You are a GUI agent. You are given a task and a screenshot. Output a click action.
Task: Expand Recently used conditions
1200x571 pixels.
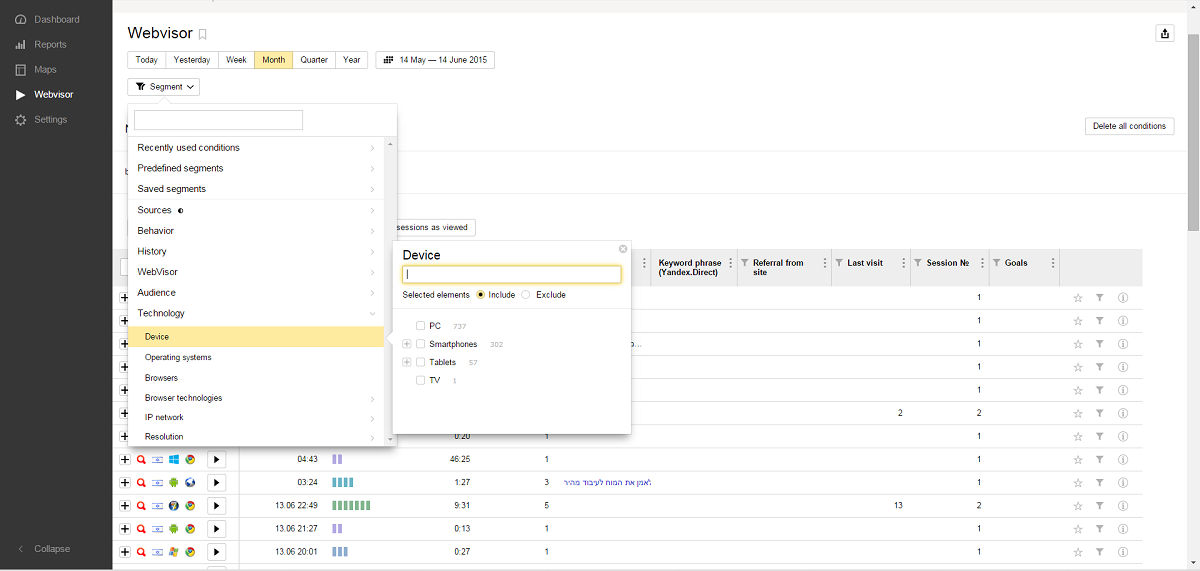click(257, 147)
